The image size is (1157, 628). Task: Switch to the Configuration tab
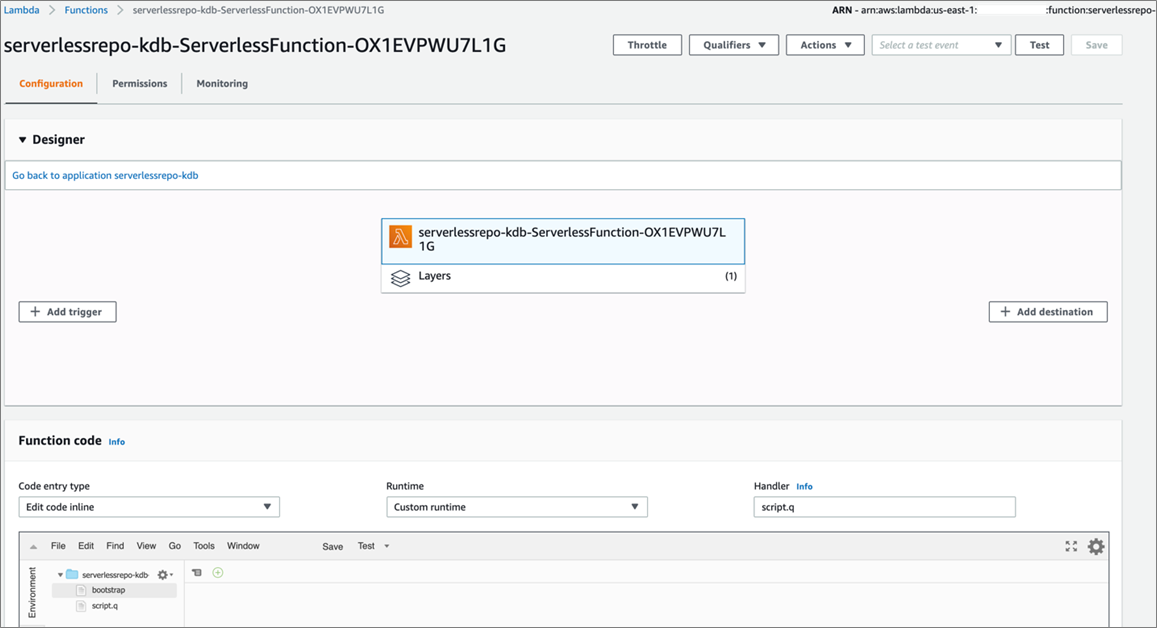pos(51,83)
